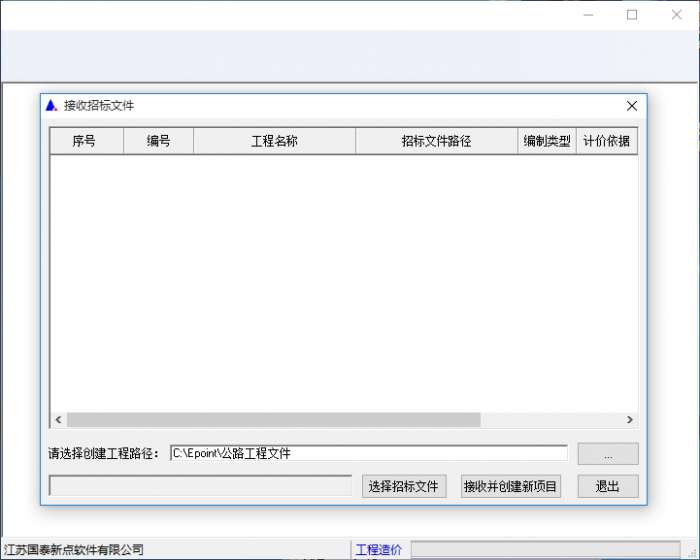
Task: Maximize the main application window
Action: pos(632,15)
